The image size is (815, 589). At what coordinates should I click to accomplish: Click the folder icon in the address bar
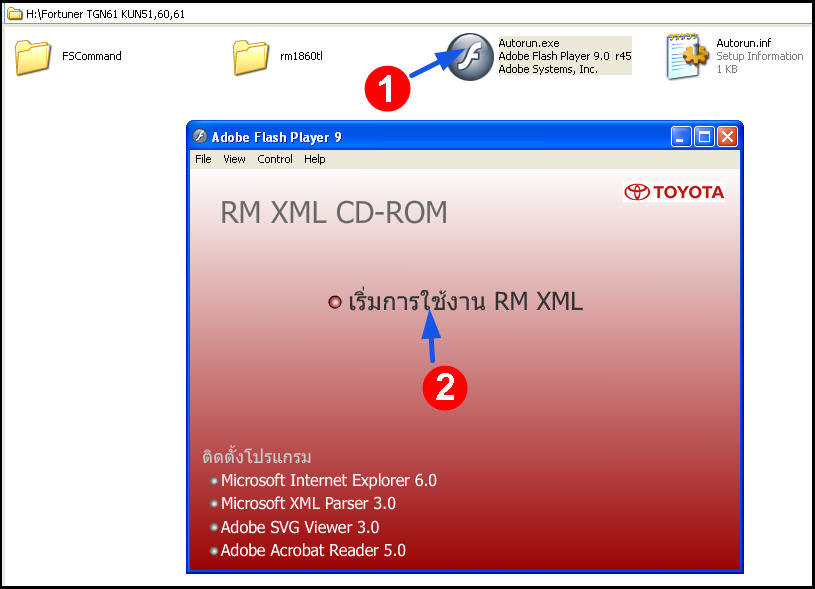(x=15, y=14)
